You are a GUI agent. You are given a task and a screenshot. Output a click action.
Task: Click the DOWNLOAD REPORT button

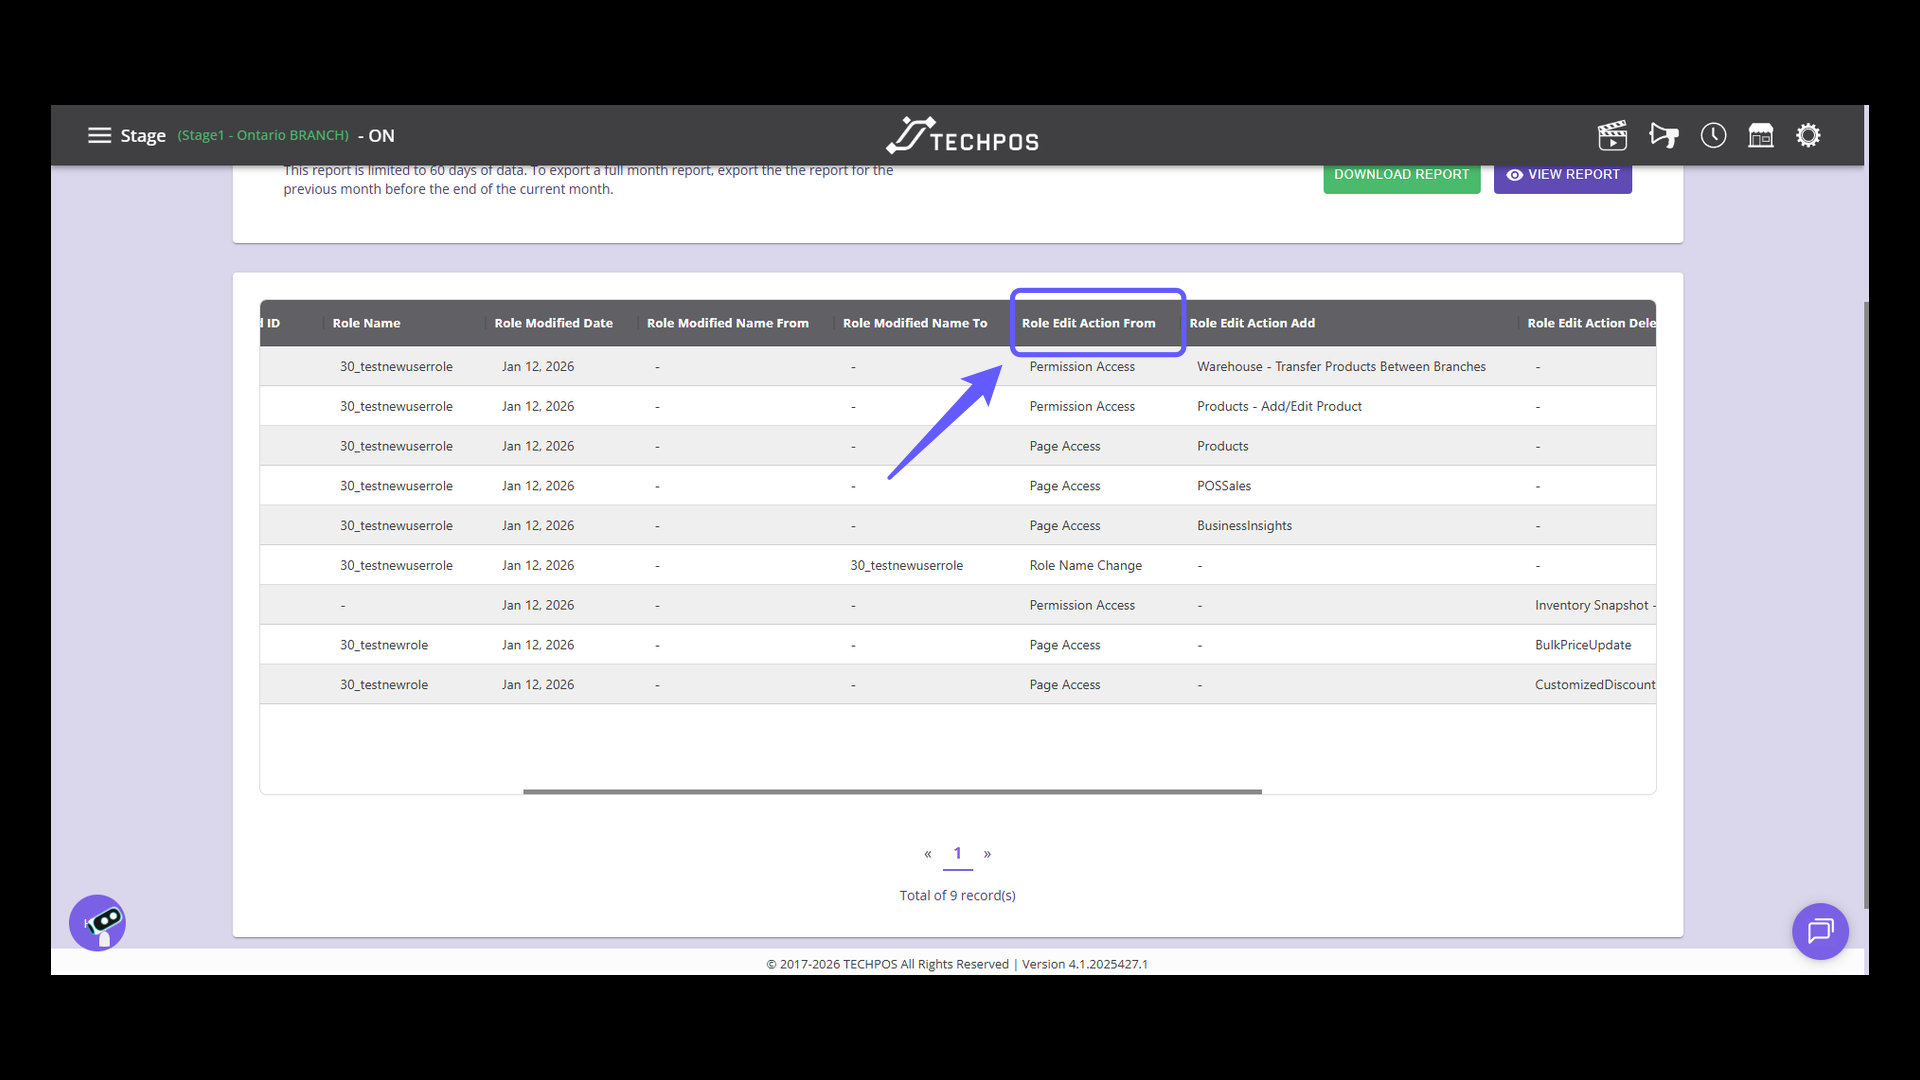(x=1401, y=174)
